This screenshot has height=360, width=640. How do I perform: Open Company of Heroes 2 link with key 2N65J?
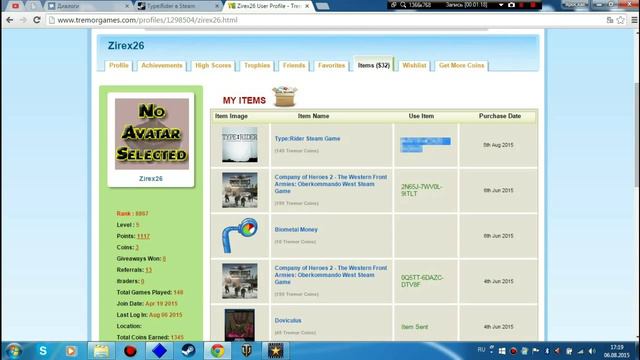331,184
